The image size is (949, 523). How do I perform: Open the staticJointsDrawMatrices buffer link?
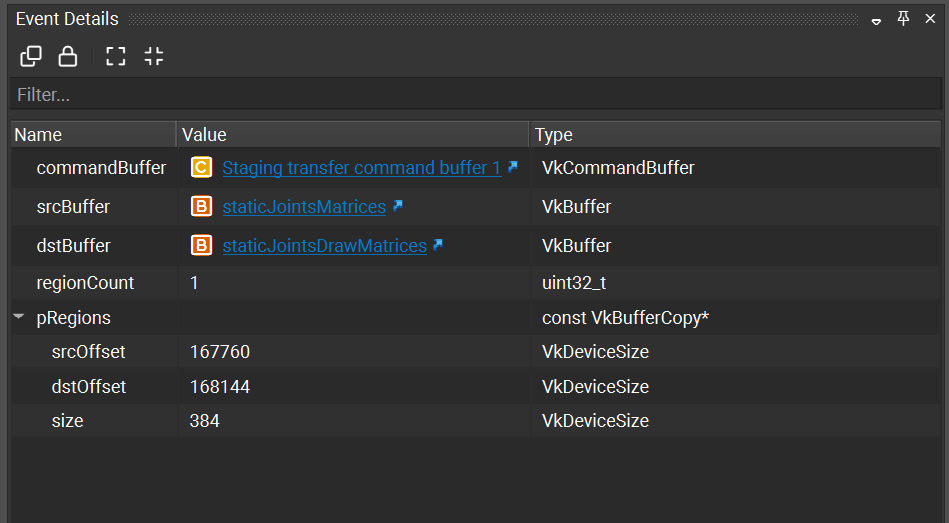324,246
